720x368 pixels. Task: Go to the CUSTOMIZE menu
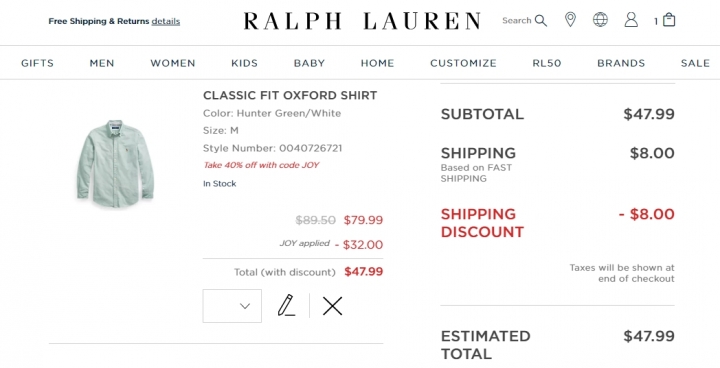click(x=463, y=63)
